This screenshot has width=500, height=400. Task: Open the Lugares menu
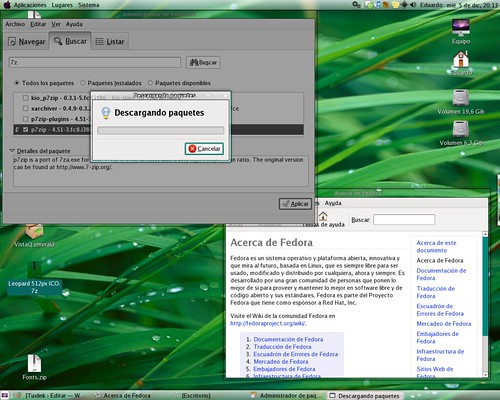[x=62, y=5]
